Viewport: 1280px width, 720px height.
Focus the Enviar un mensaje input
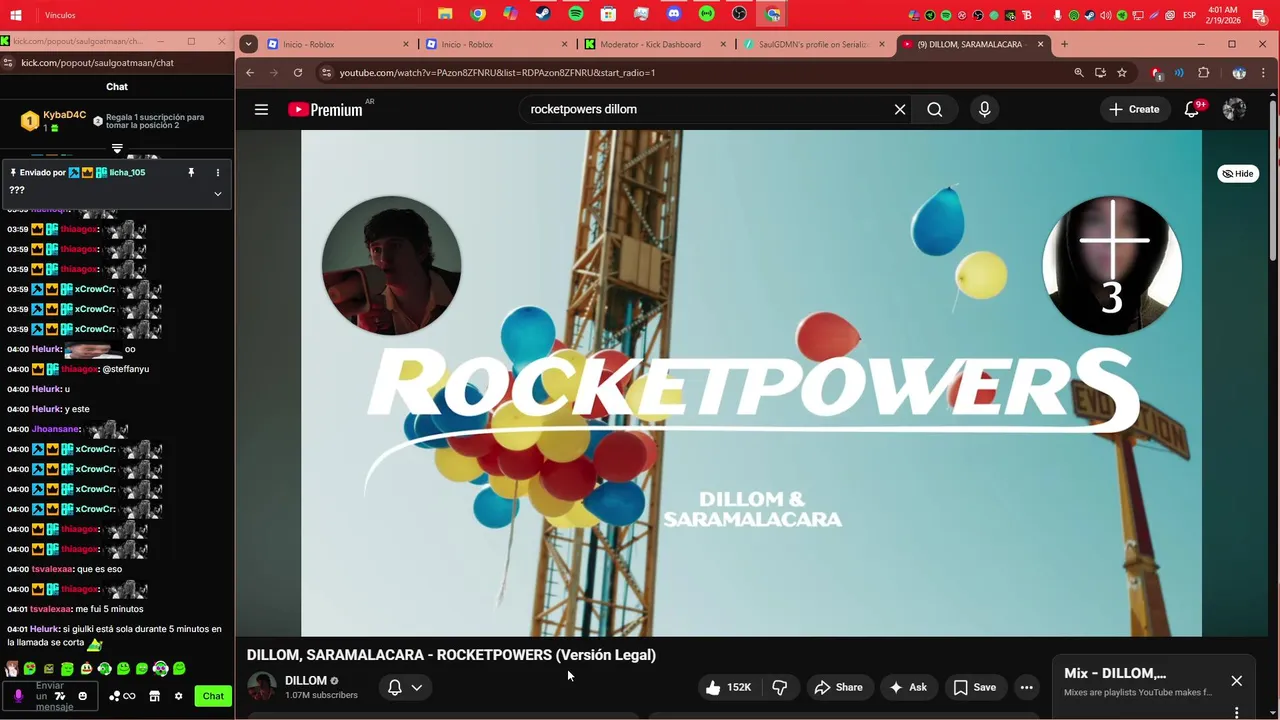tap(50, 696)
